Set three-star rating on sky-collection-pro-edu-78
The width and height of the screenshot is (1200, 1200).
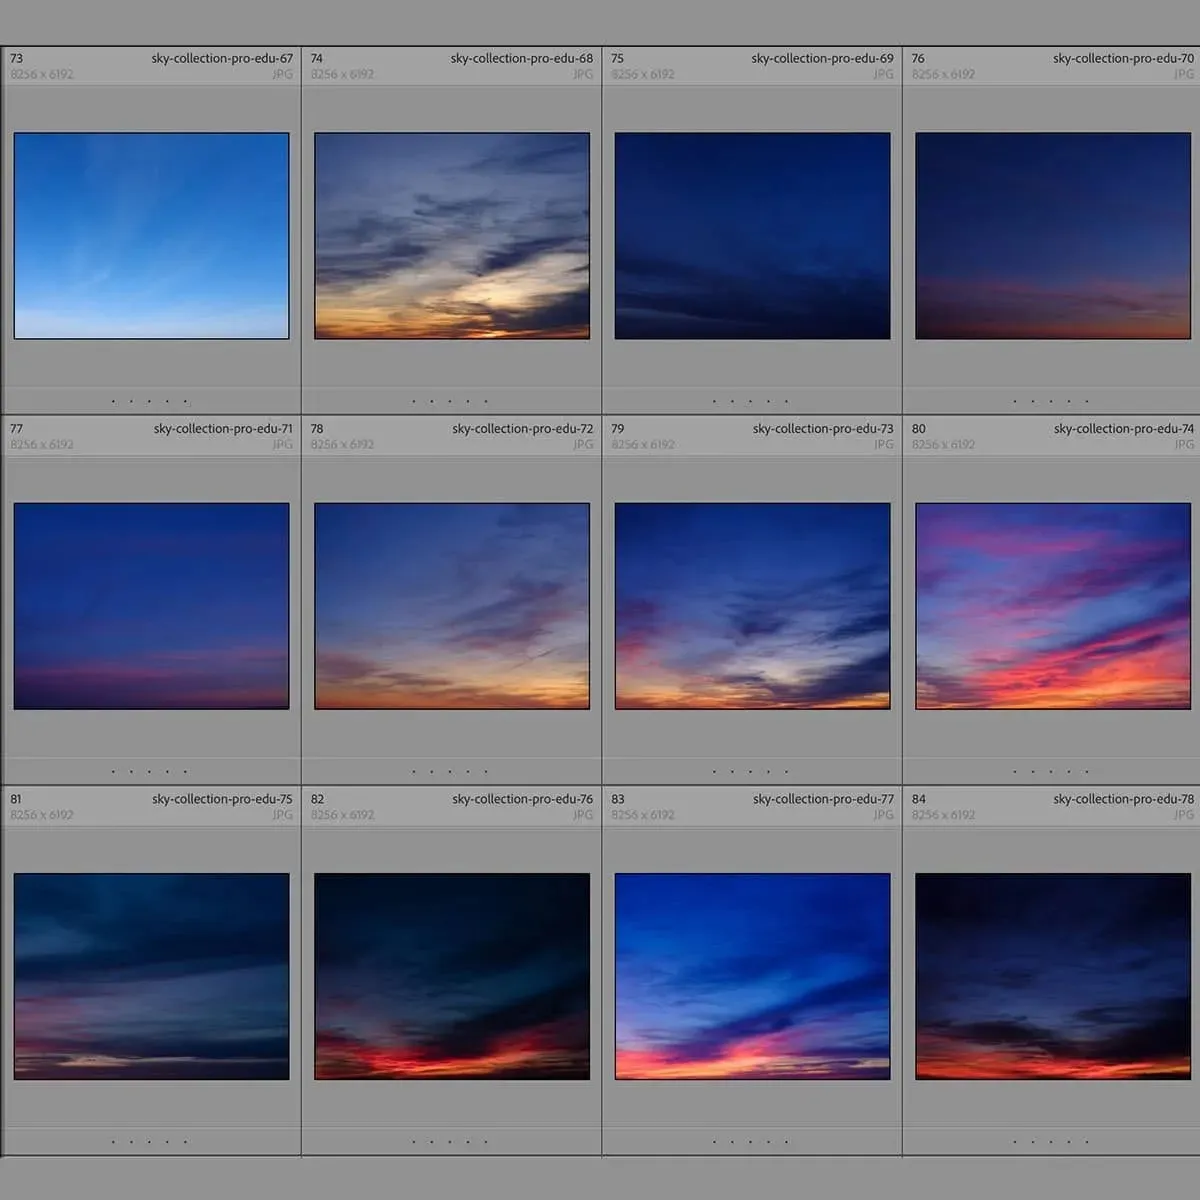click(x=1051, y=1142)
